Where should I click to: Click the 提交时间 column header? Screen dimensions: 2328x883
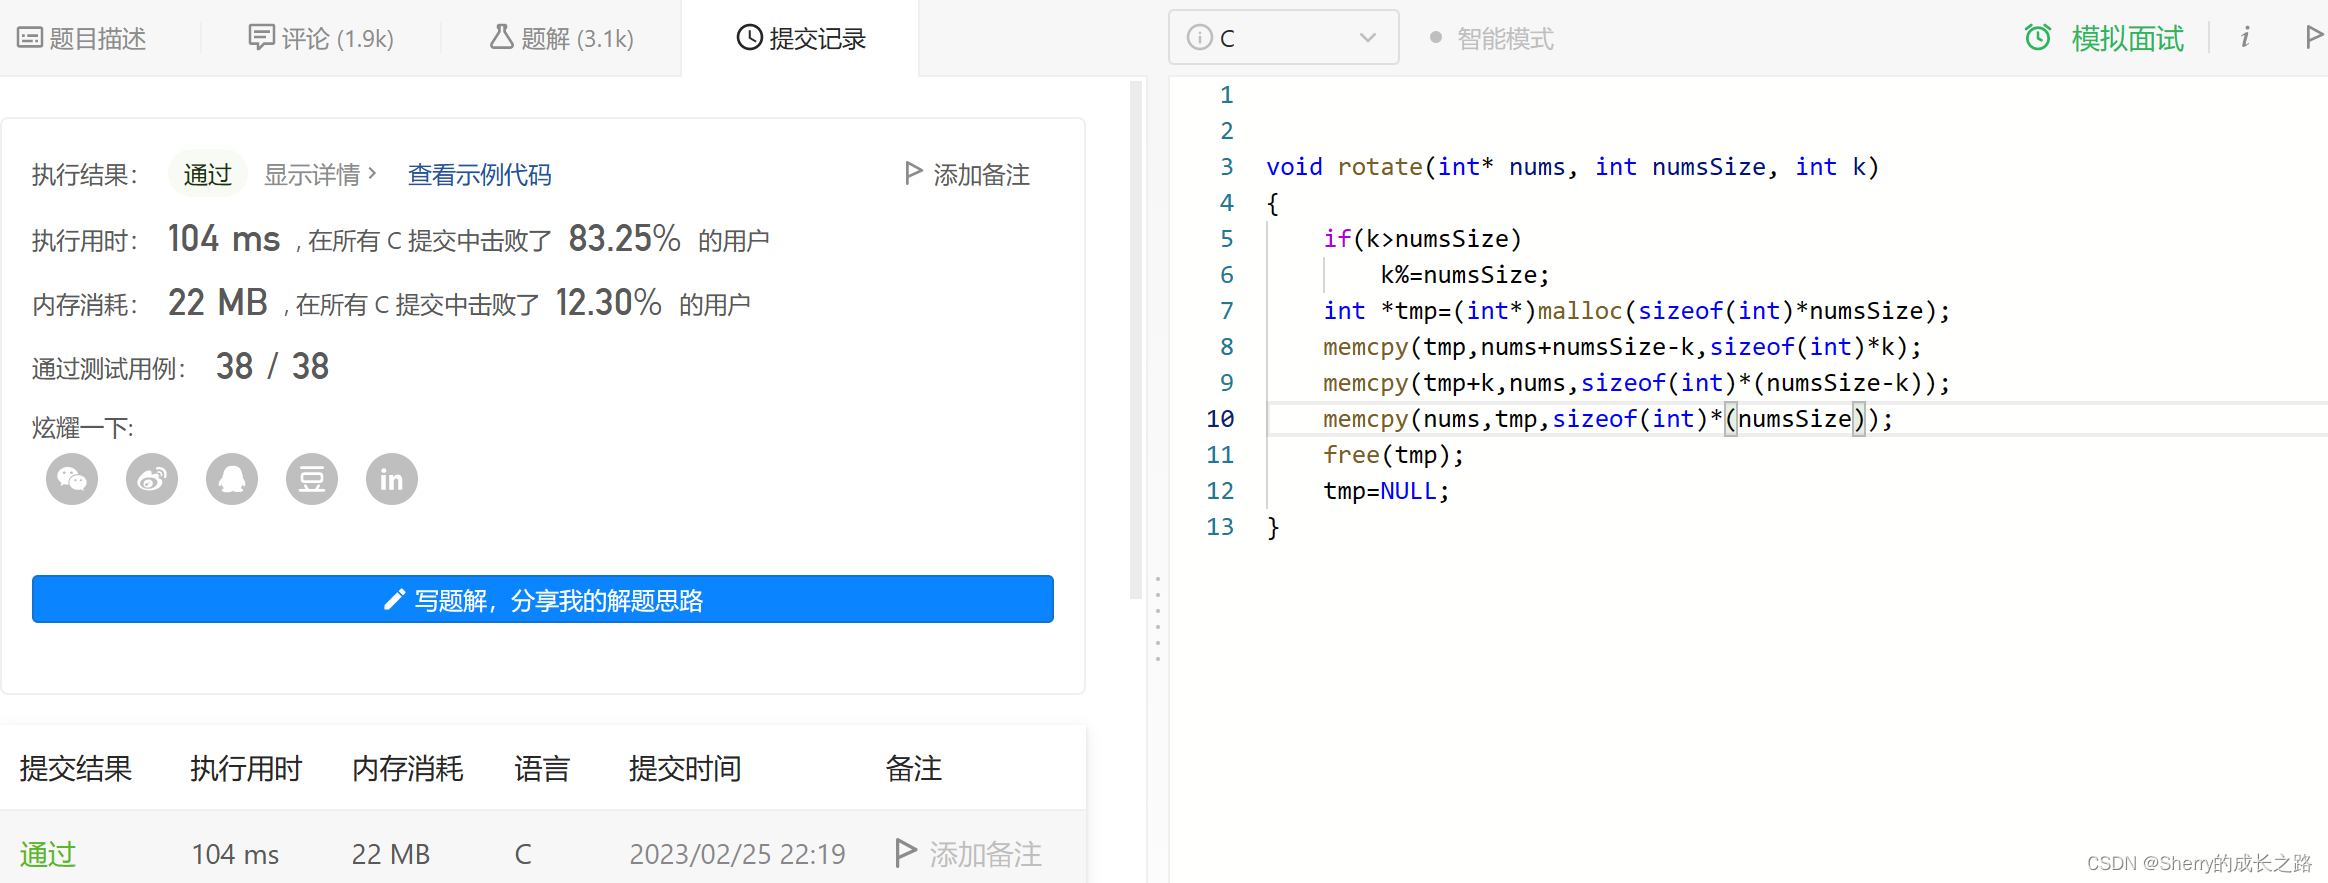tap(685, 768)
